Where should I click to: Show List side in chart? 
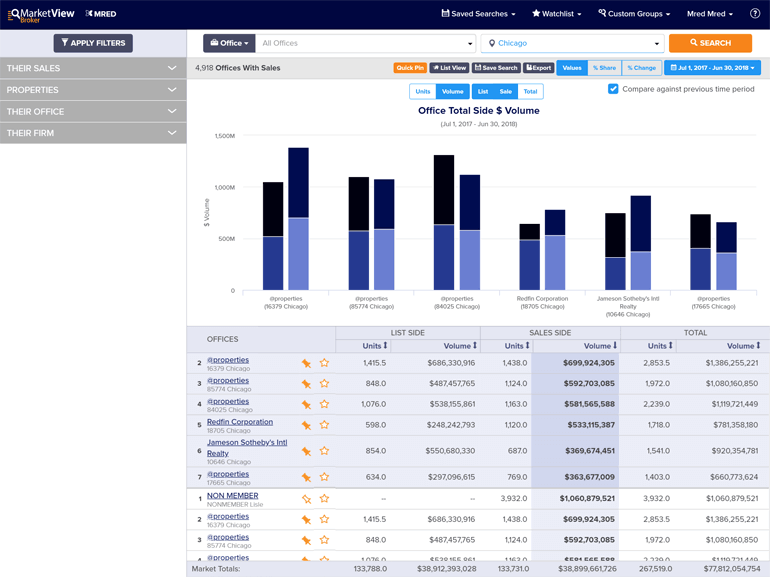[483, 91]
